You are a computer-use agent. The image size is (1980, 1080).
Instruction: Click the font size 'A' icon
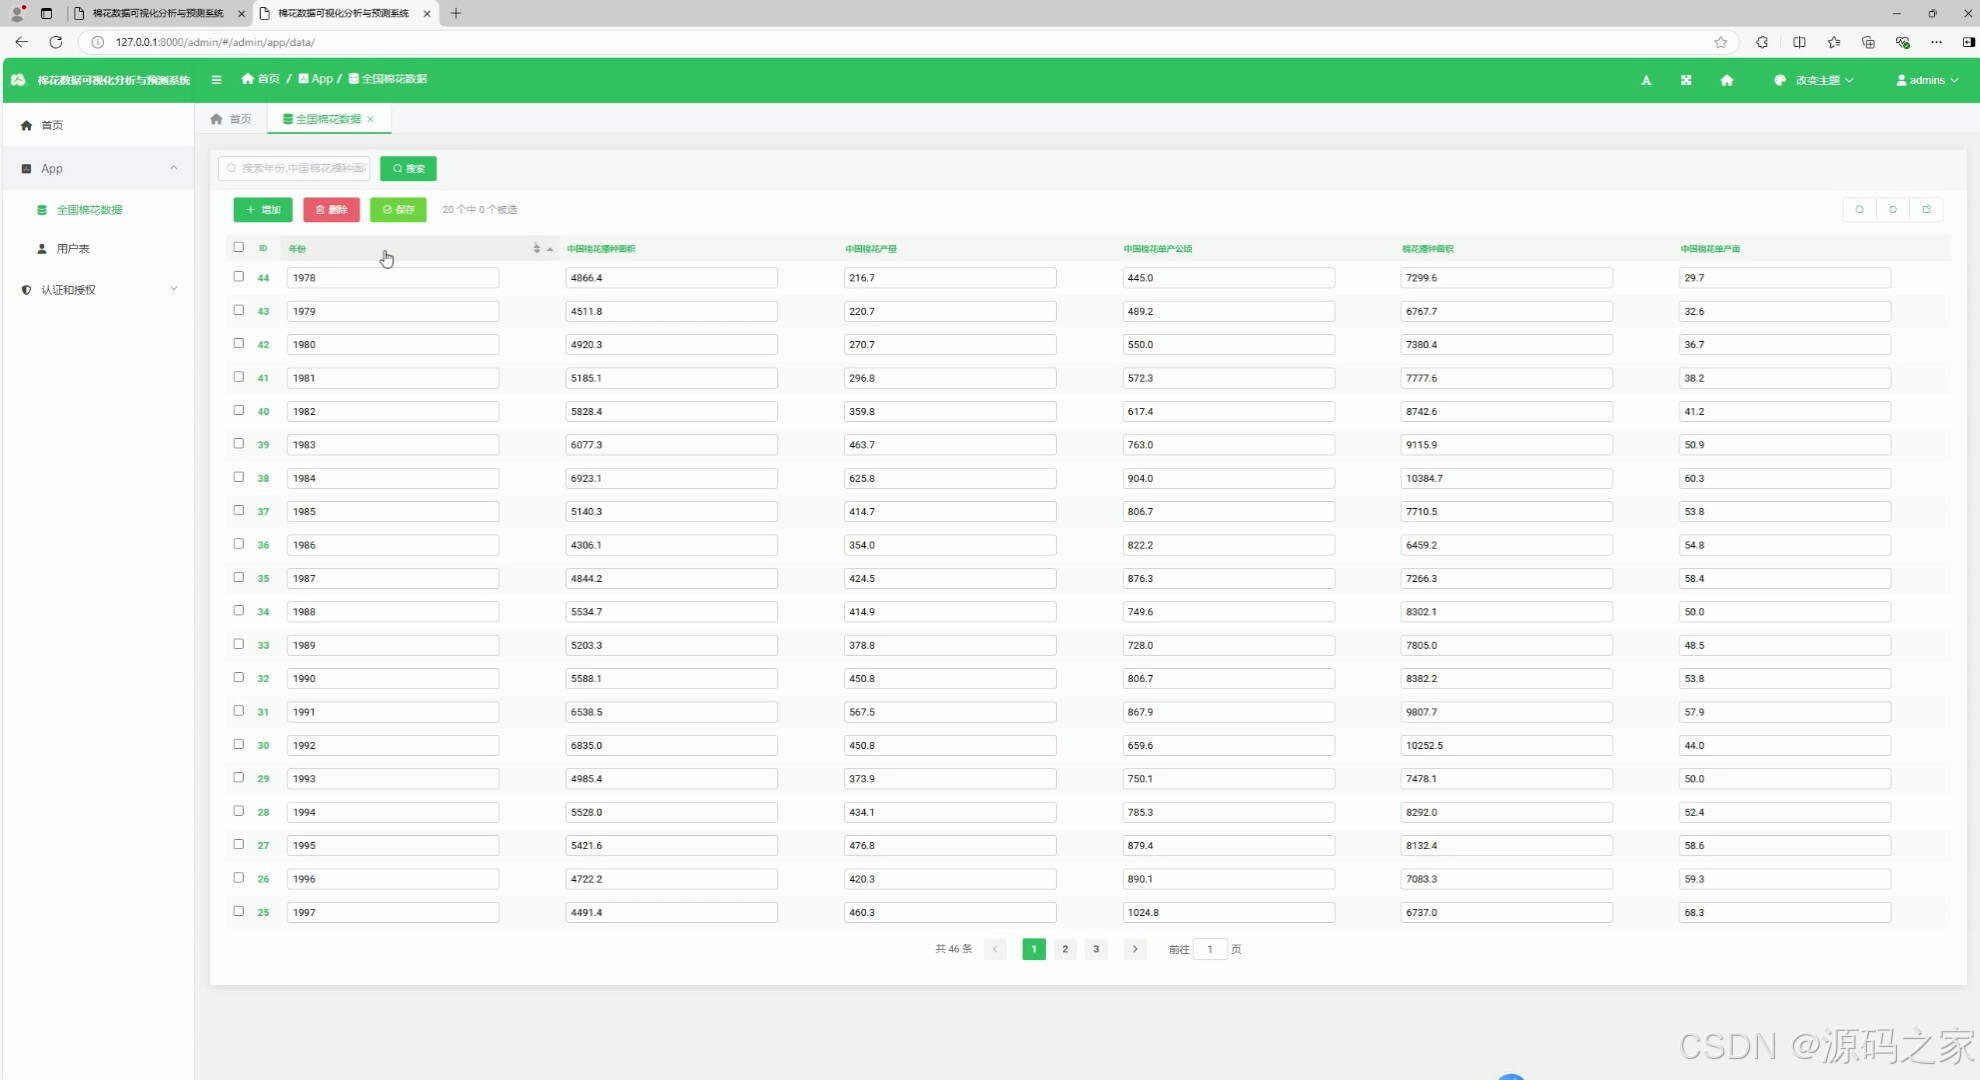point(1646,80)
